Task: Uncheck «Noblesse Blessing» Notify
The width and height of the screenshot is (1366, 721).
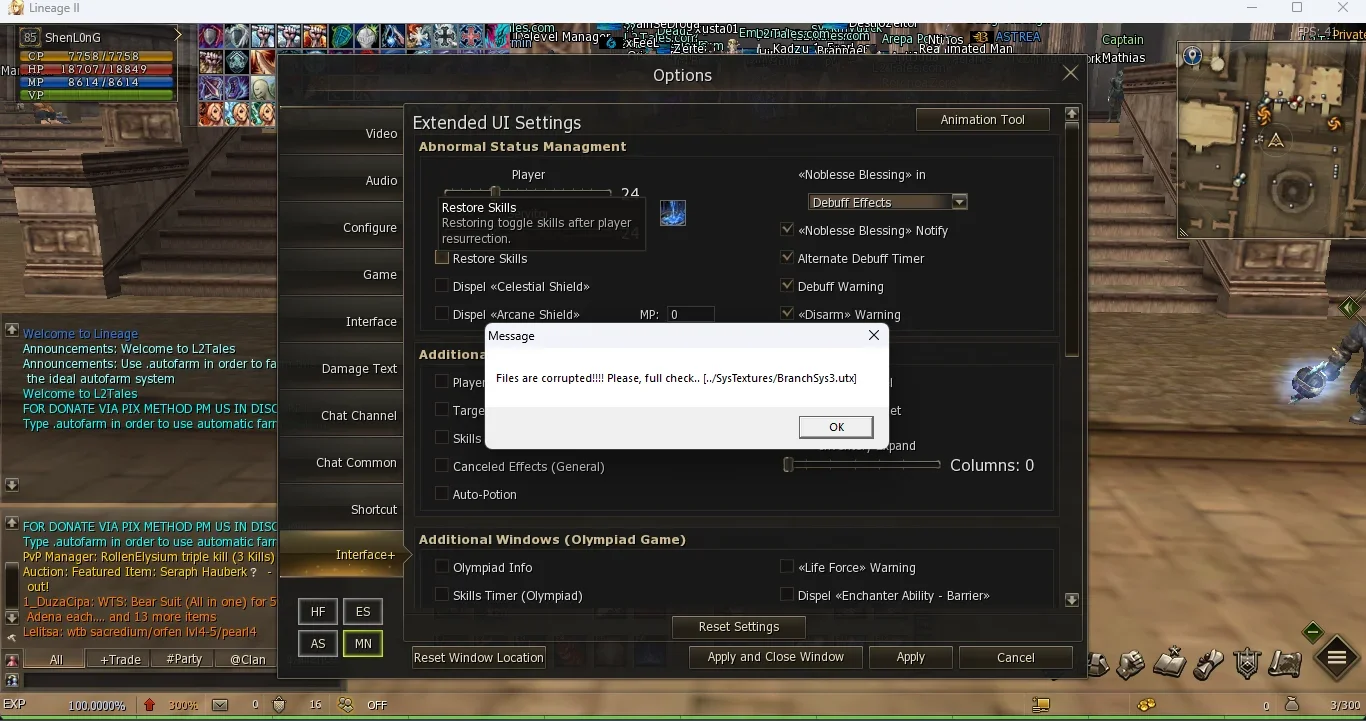Action: pyautogui.click(x=787, y=230)
